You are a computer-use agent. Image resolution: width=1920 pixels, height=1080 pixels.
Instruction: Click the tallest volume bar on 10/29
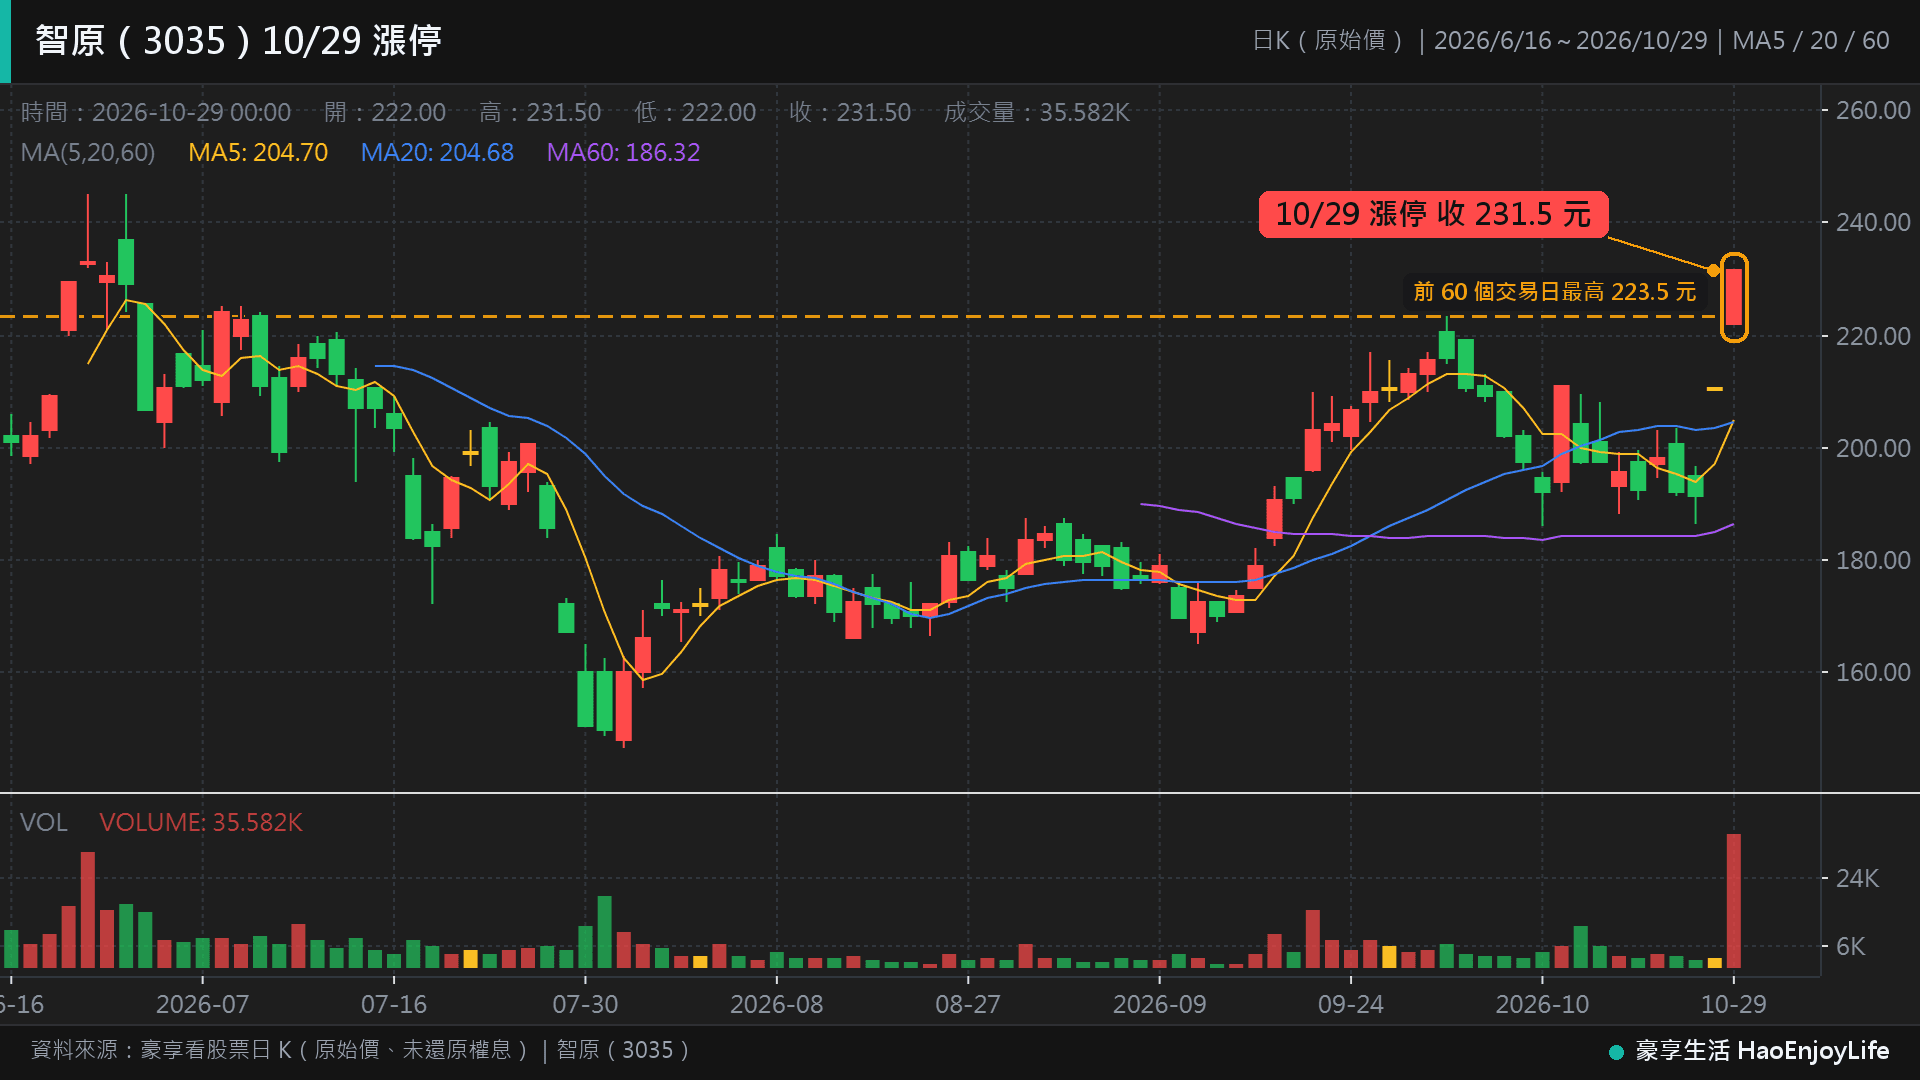[x=1734, y=900]
